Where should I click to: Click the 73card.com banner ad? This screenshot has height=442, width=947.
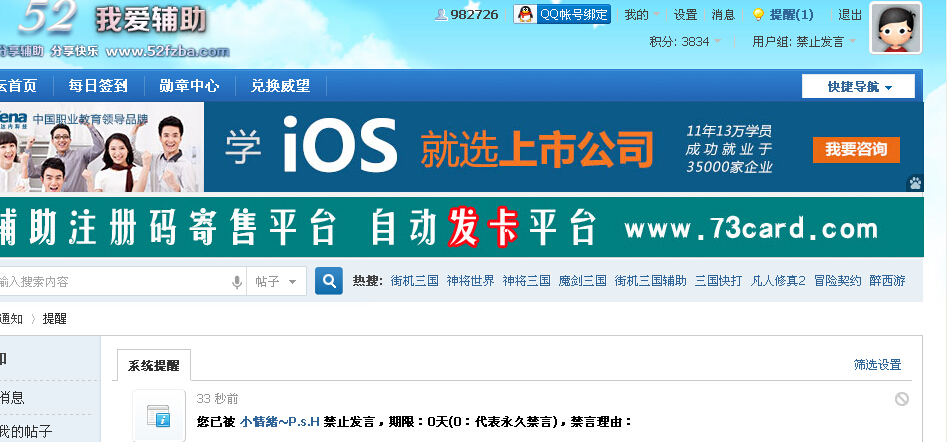click(461, 228)
